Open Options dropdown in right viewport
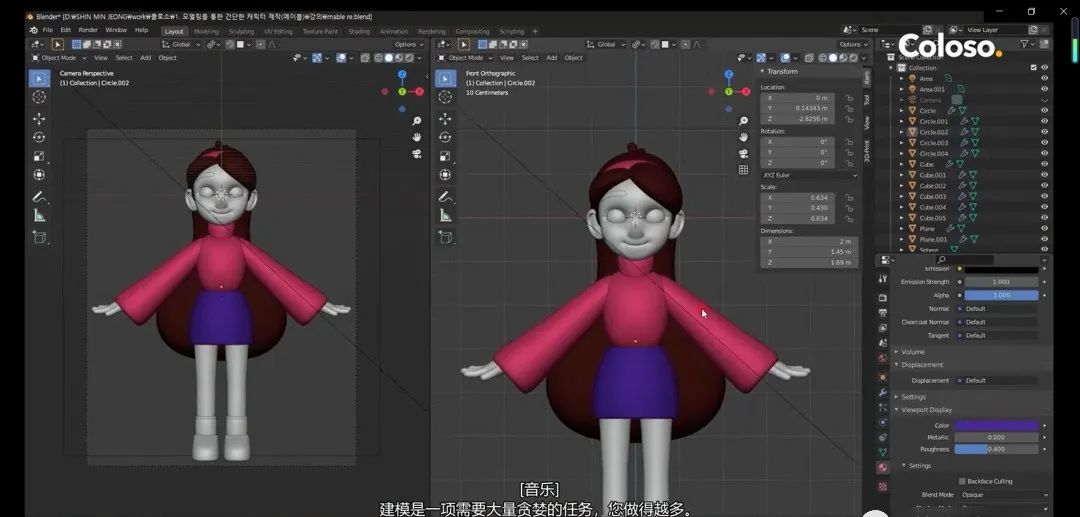Viewport: 1080px width, 517px height. pyautogui.click(x=854, y=44)
